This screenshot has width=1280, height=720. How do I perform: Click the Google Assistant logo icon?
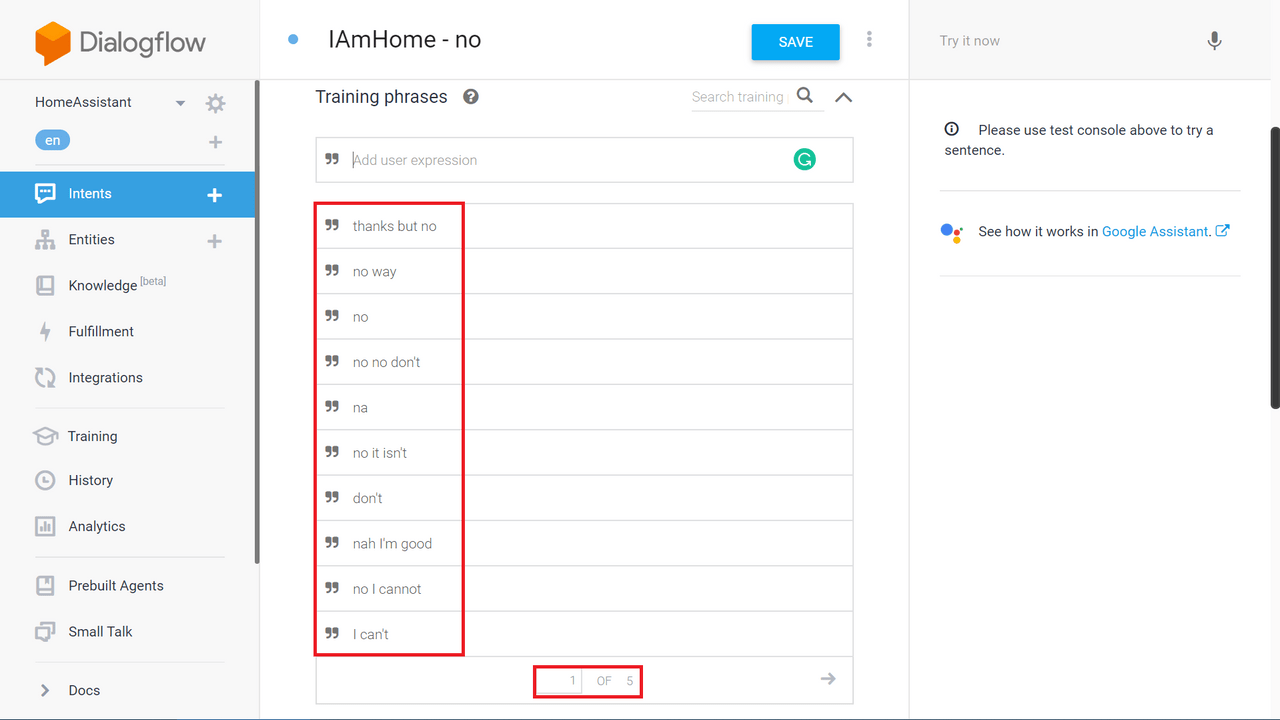[x=951, y=232]
